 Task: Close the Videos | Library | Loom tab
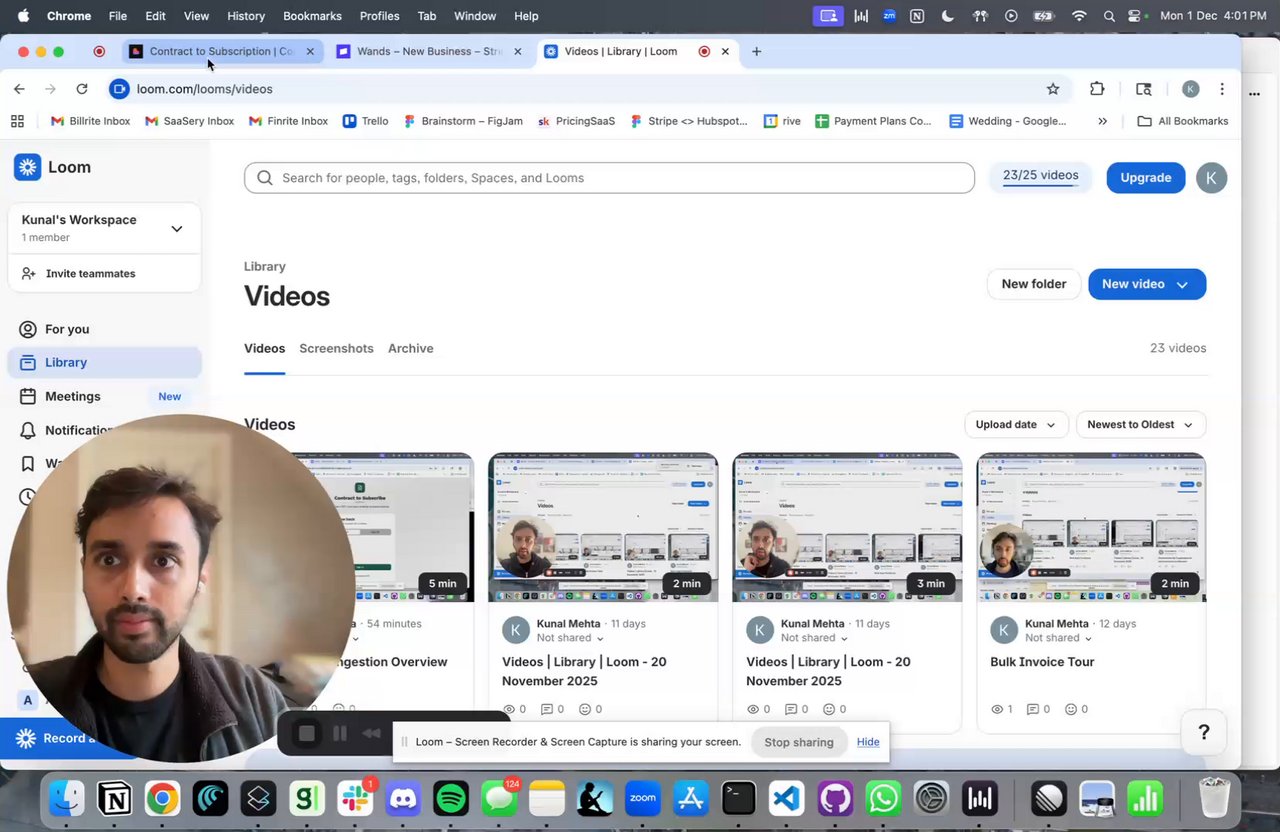click(x=725, y=51)
